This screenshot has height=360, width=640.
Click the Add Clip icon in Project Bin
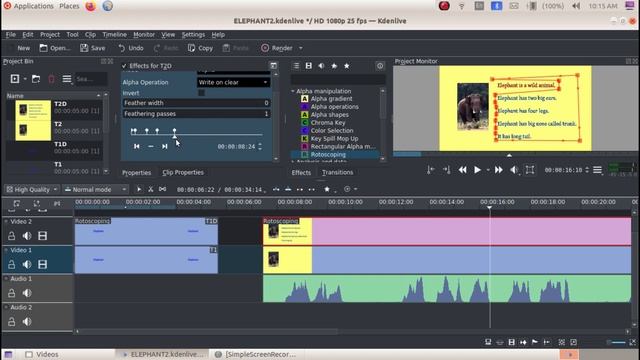point(15,78)
